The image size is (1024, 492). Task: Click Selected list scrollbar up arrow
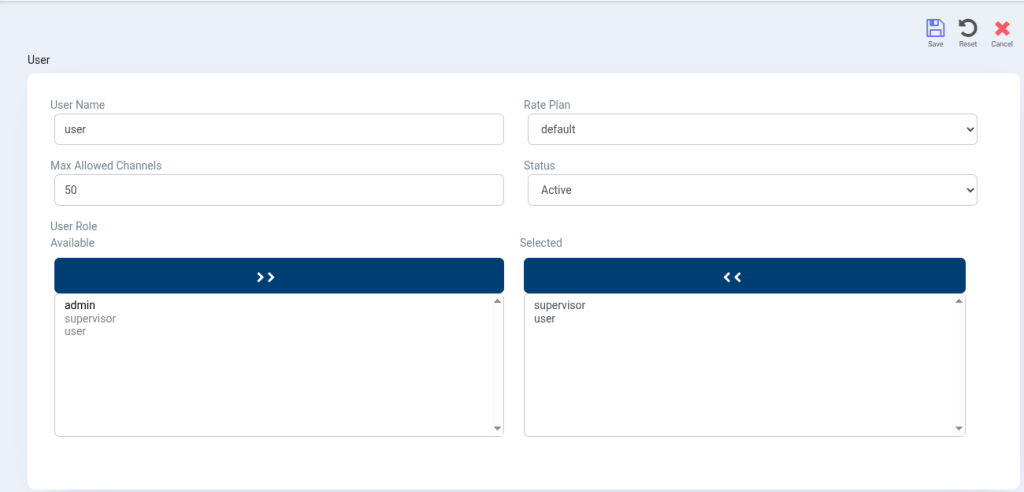click(x=960, y=301)
